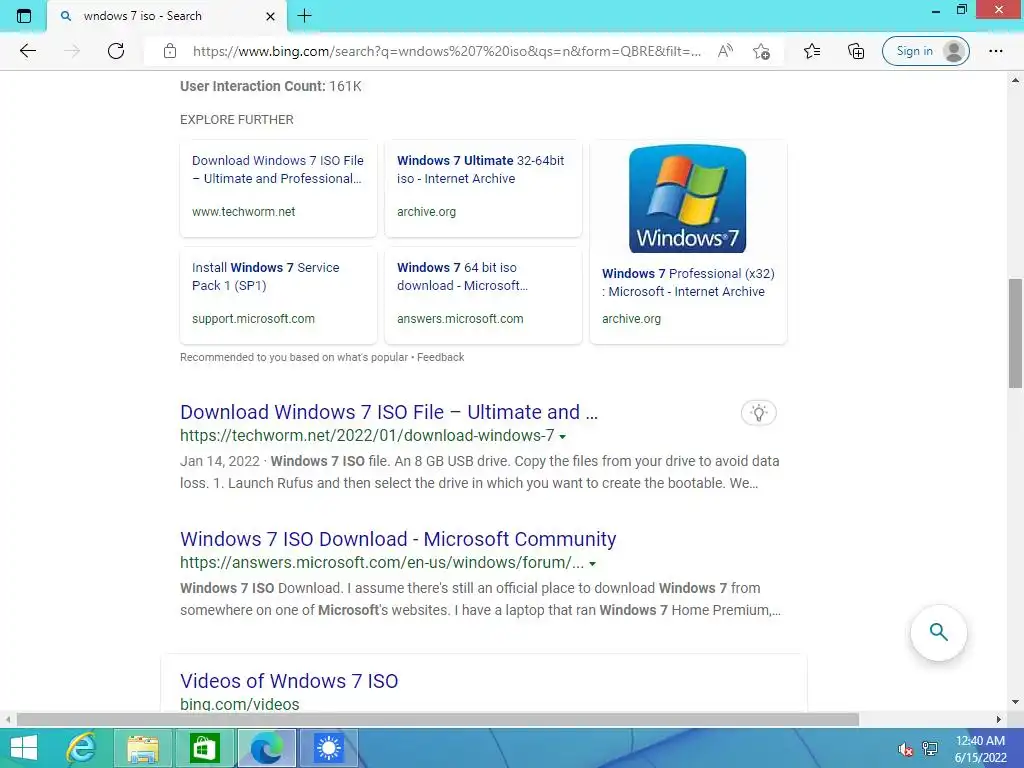Open the Microsoft Store taskbar icon
Viewport: 1024px width, 768px height.
pos(204,748)
